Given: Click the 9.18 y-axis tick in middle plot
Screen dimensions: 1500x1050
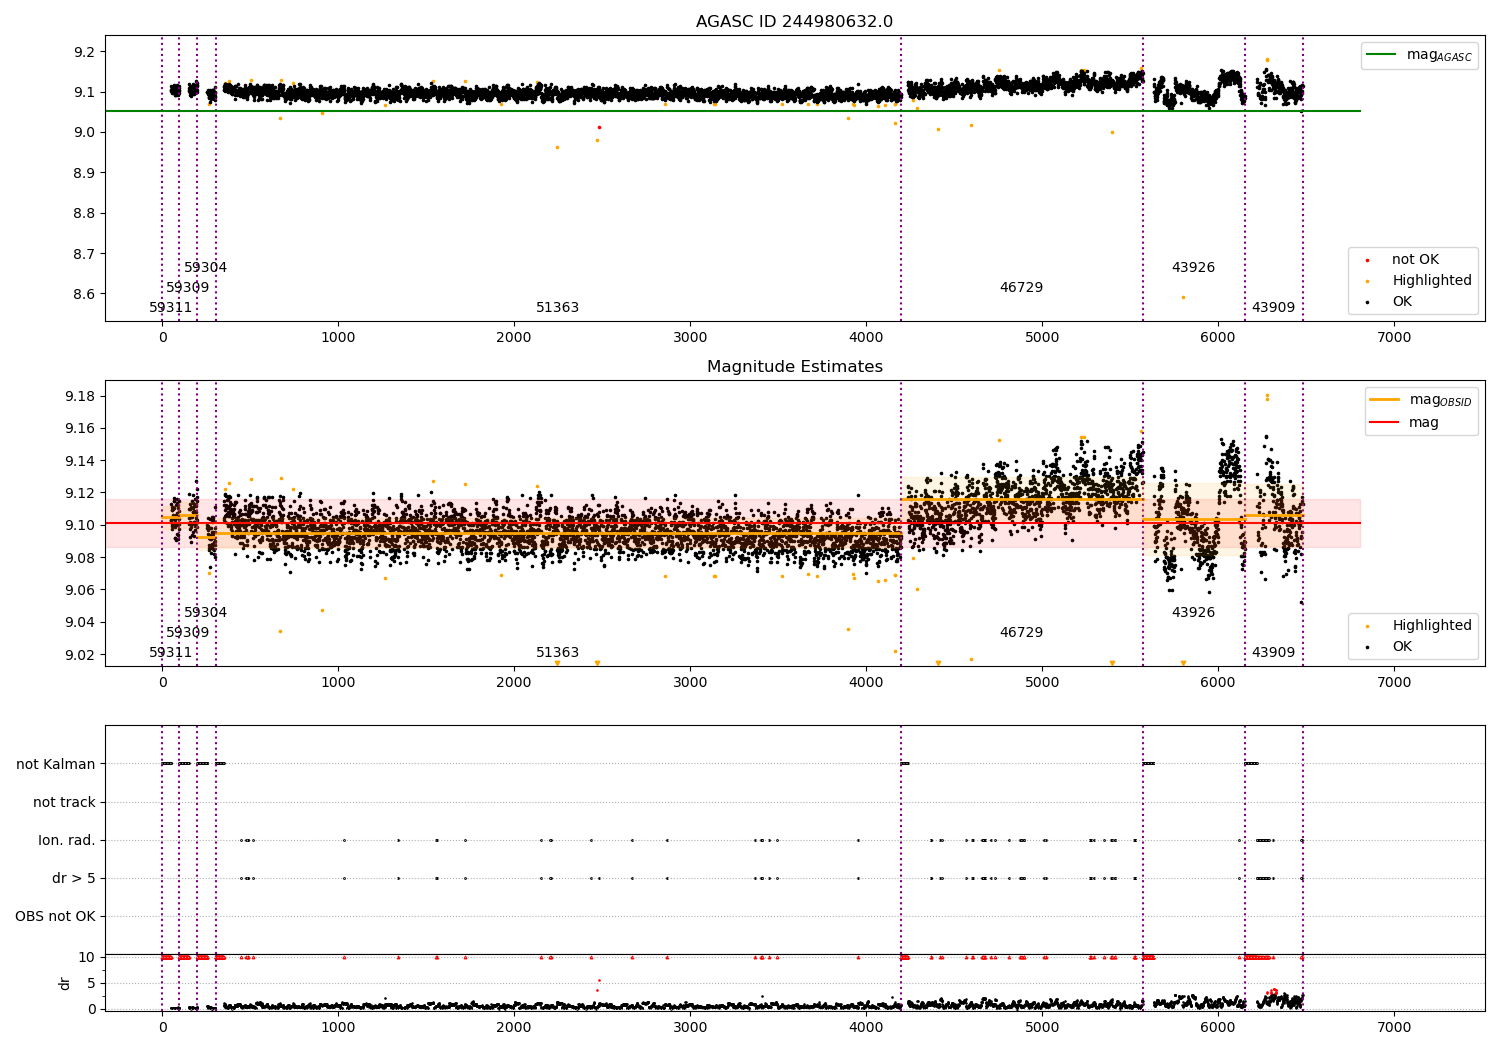Looking at the screenshot, I should click(x=80, y=397).
